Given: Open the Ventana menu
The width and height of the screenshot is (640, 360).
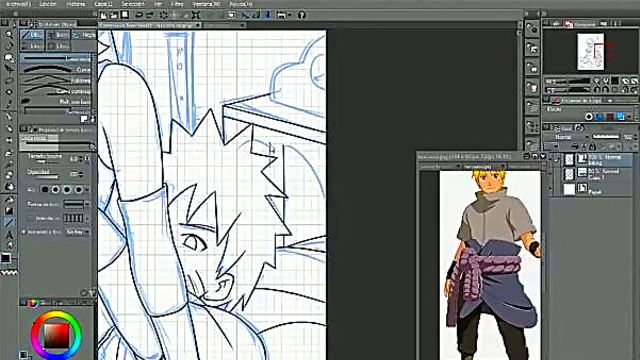Looking at the screenshot, I should click(206, 4).
